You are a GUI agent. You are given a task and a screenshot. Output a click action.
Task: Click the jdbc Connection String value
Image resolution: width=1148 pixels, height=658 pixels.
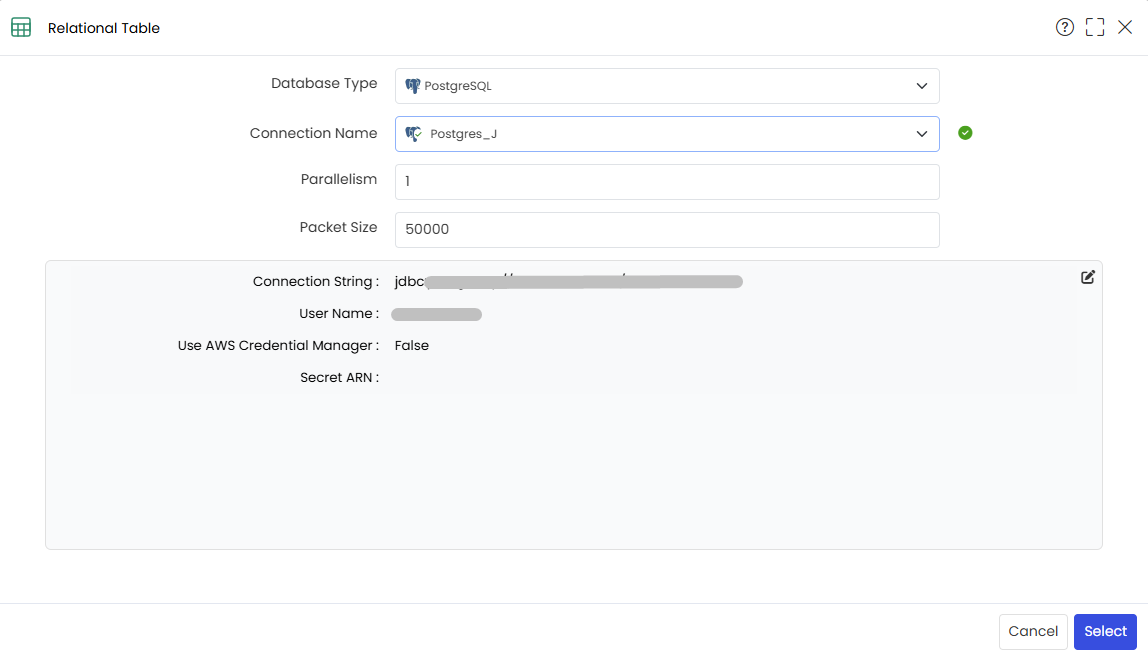click(568, 282)
